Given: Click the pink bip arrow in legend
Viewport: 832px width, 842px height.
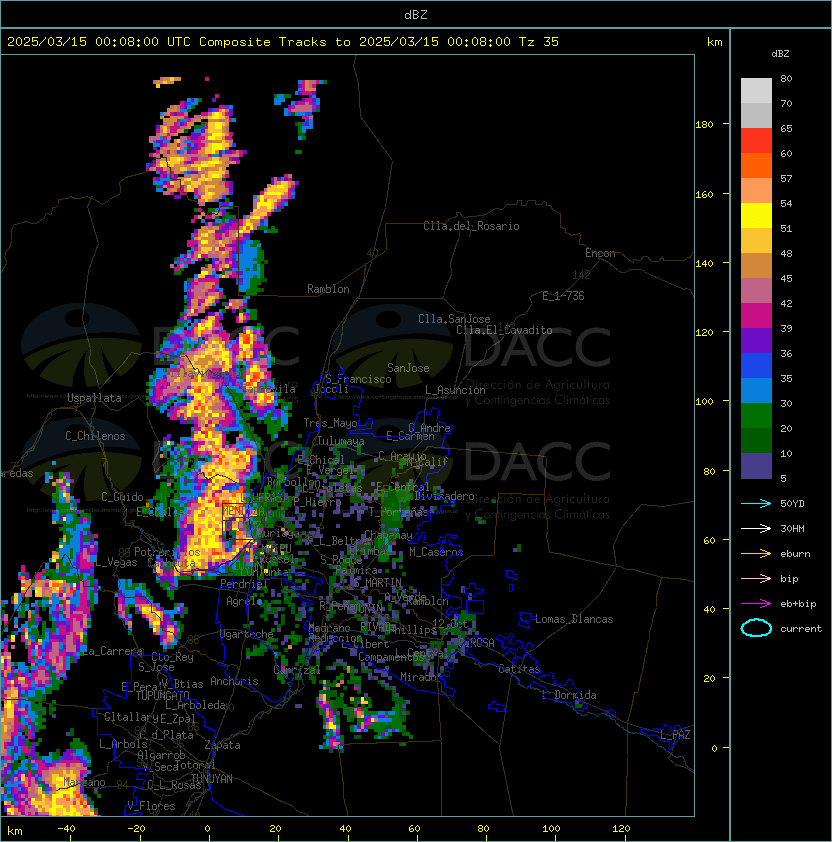Looking at the screenshot, I should (x=756, y=578).
